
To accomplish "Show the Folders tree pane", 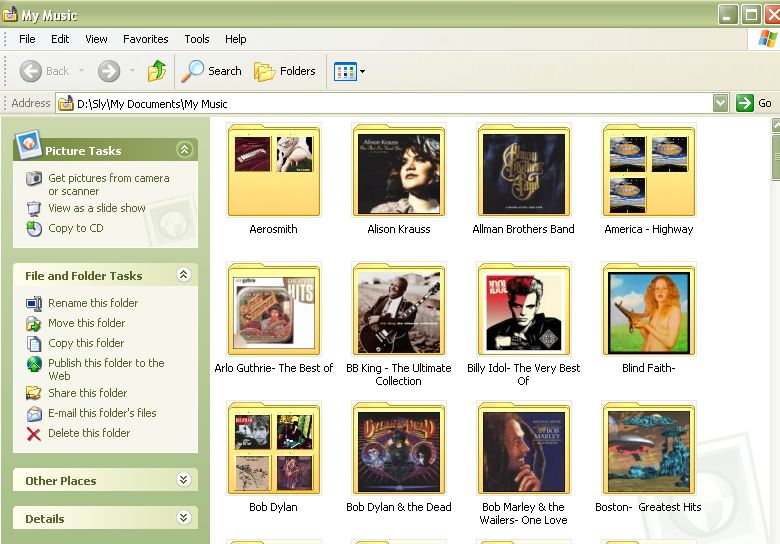I will point(285,71).
